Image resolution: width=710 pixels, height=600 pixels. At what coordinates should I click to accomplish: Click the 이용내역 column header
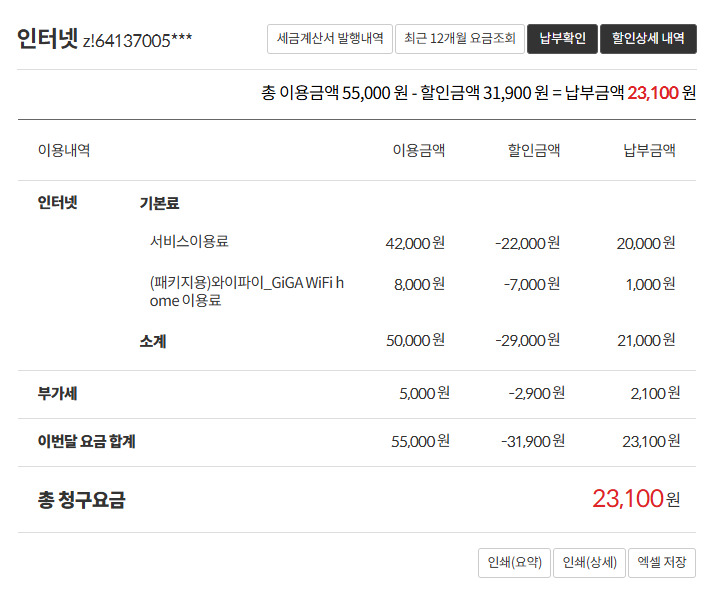(64, 150)
